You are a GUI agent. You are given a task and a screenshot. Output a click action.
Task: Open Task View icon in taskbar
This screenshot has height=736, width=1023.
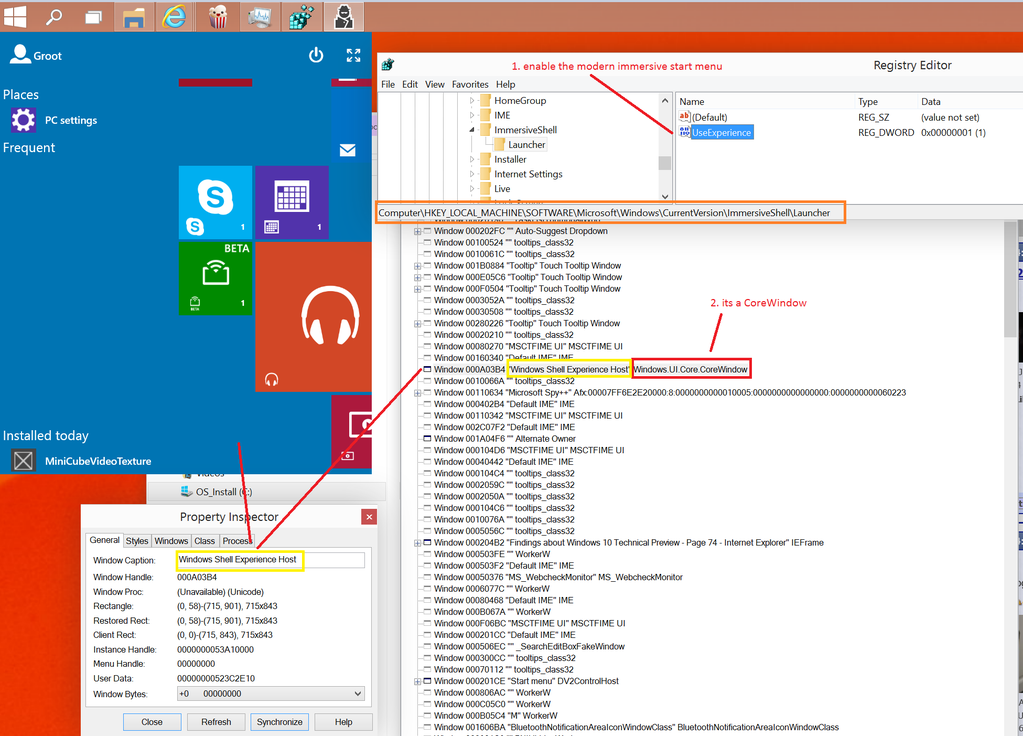94,17
